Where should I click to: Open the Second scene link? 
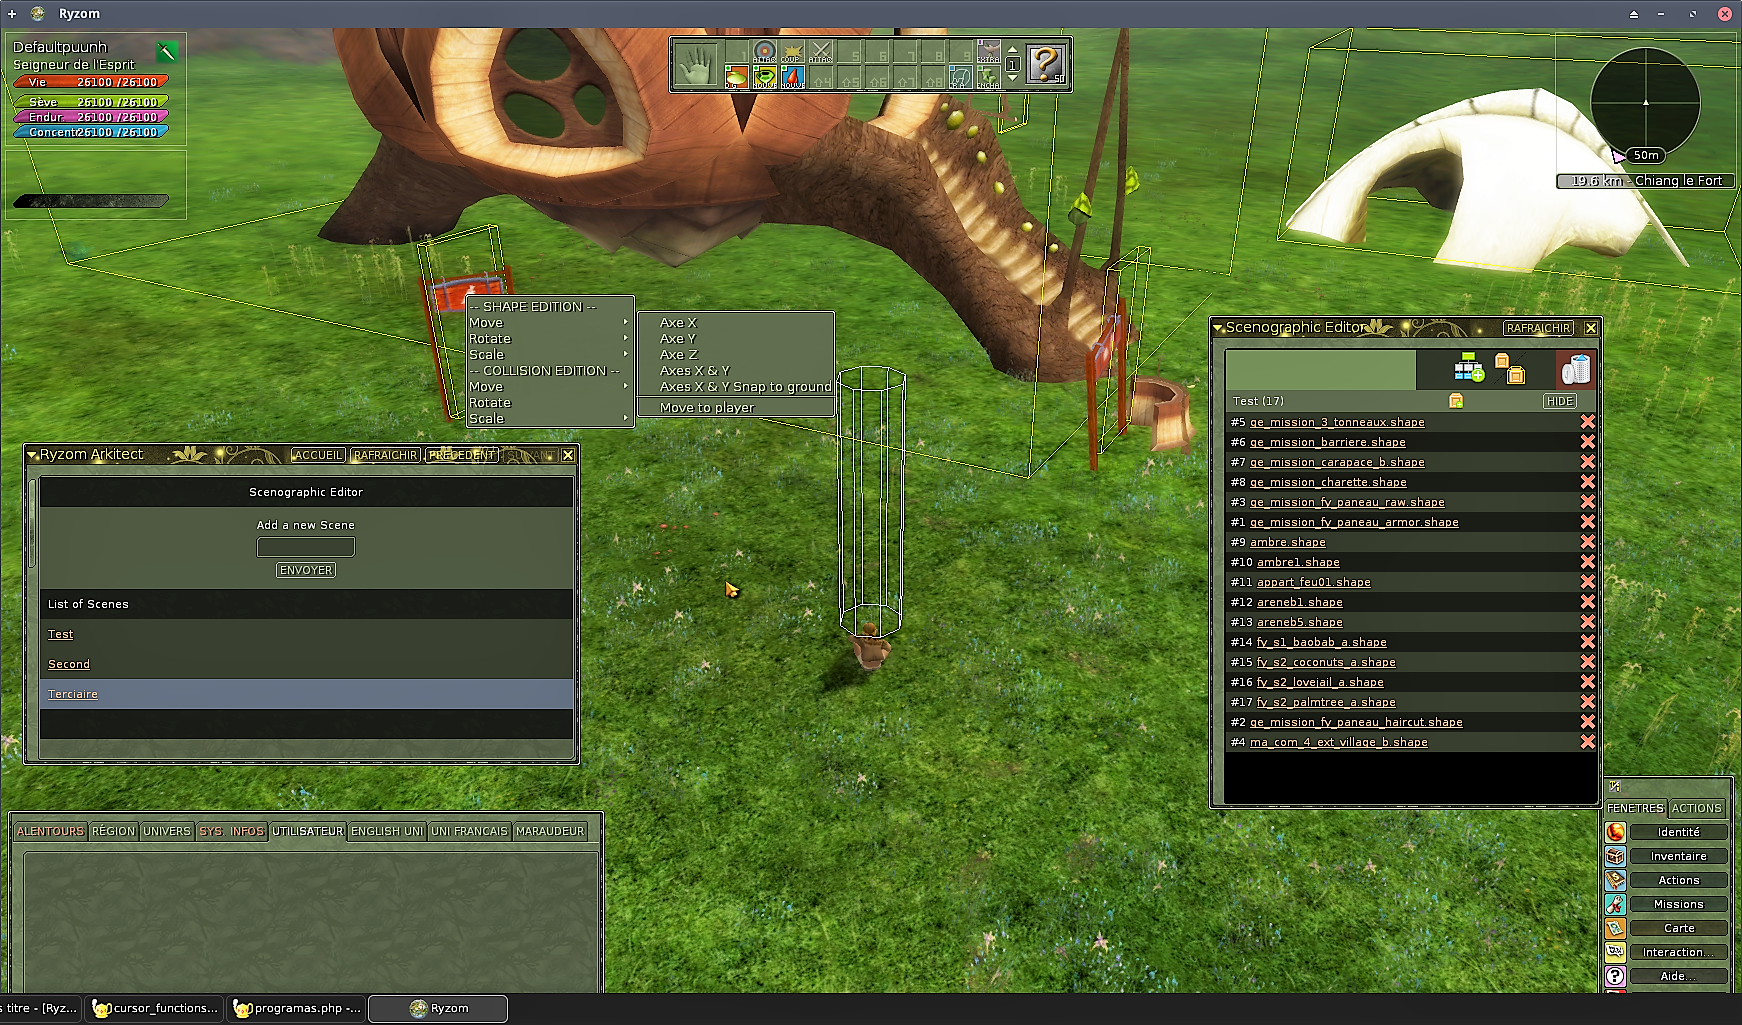pos(69,664)
